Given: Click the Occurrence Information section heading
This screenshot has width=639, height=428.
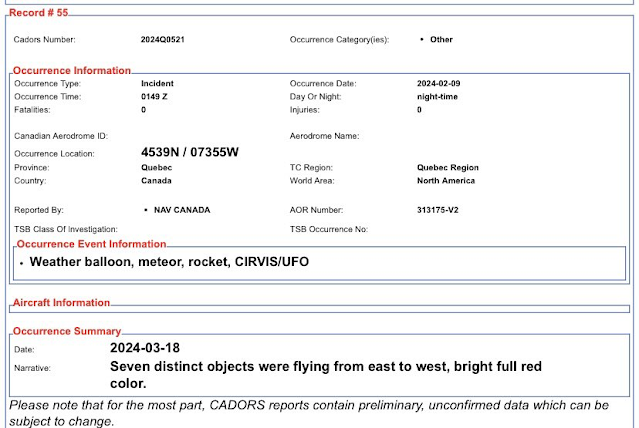Looking at the screenshot, I should point(72,71).
